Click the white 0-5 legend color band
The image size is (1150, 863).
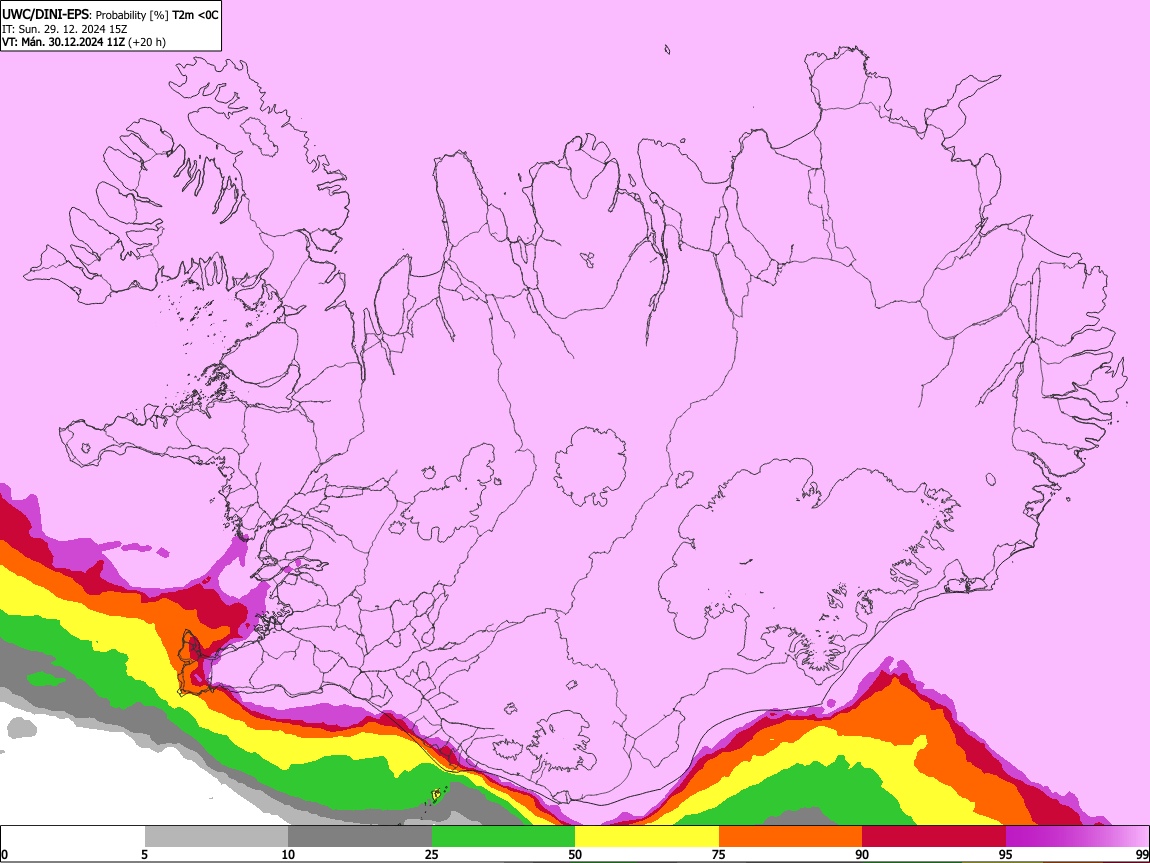coord(73,837)
